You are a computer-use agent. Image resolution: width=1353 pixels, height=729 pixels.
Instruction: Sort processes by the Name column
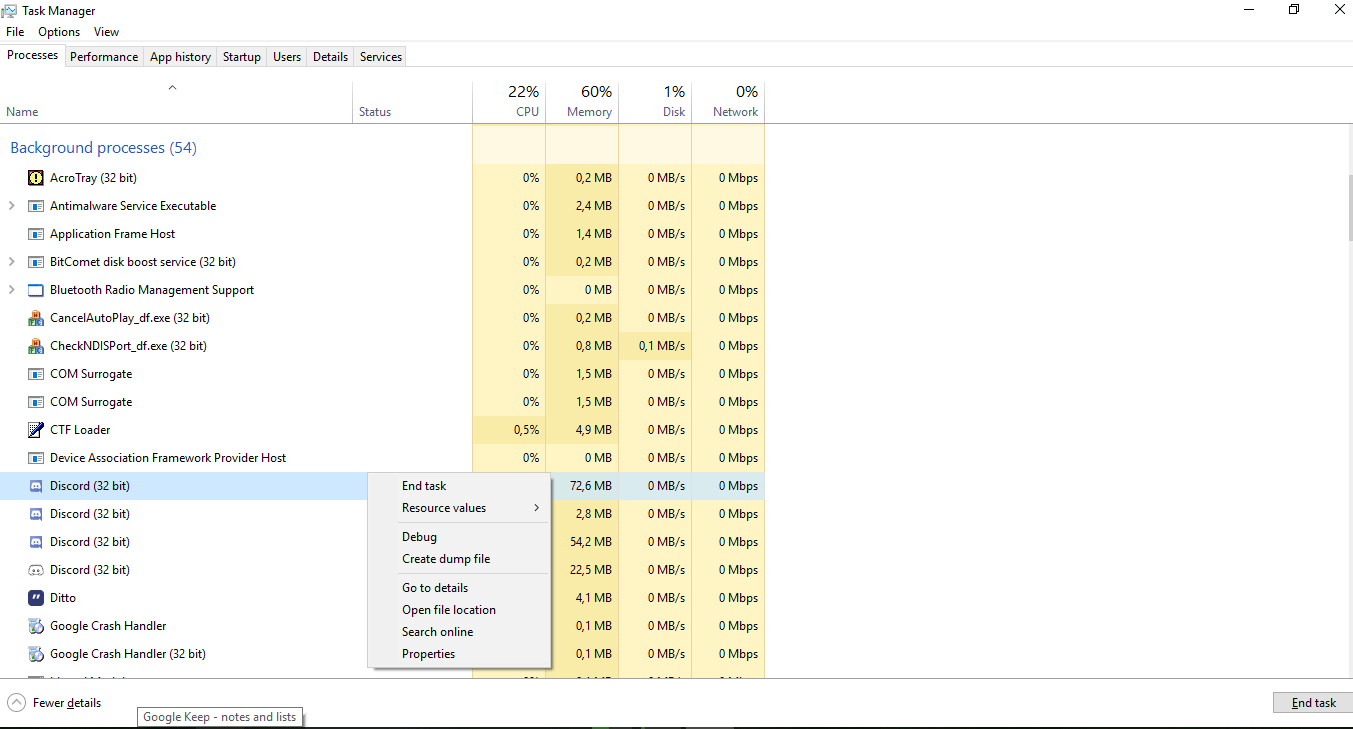coord(22,111)
